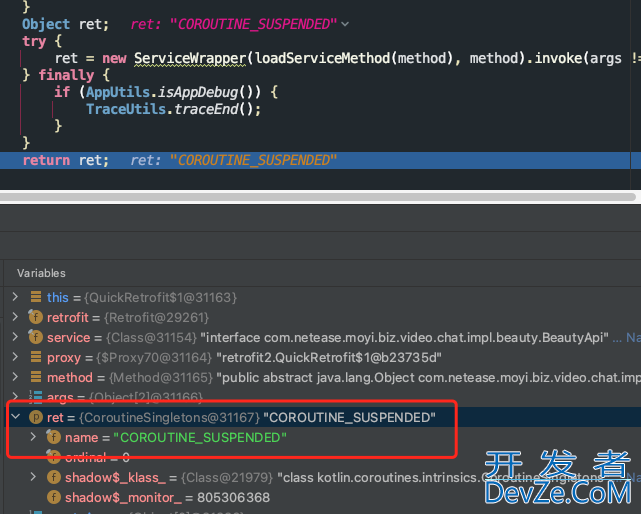This screenshot has height=514, width=641.
Task: Click the proxy variable icon
Action: [36, 357]
